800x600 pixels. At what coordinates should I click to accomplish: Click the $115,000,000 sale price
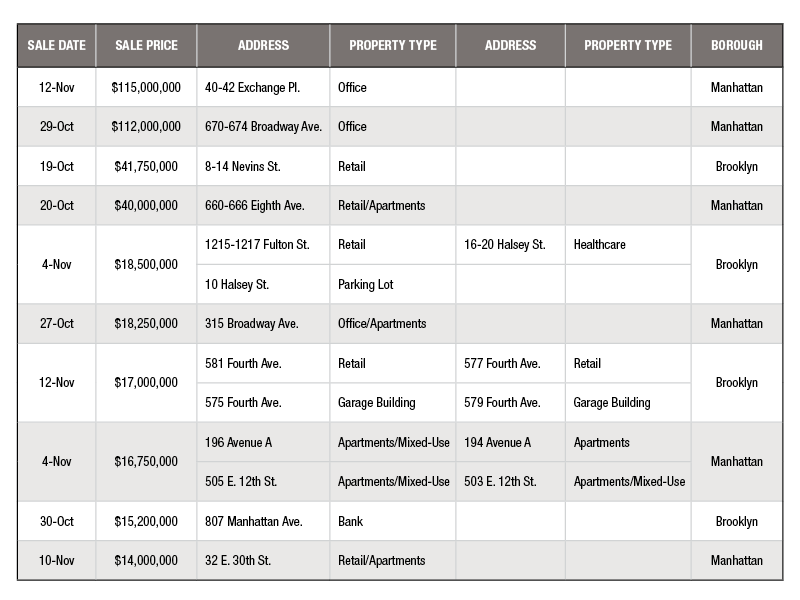(x=146, y=87)
